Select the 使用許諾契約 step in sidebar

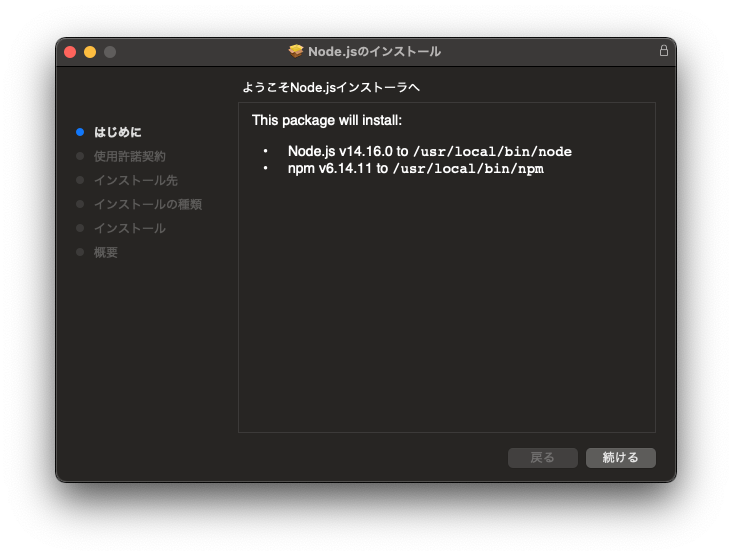coord(130,156)
